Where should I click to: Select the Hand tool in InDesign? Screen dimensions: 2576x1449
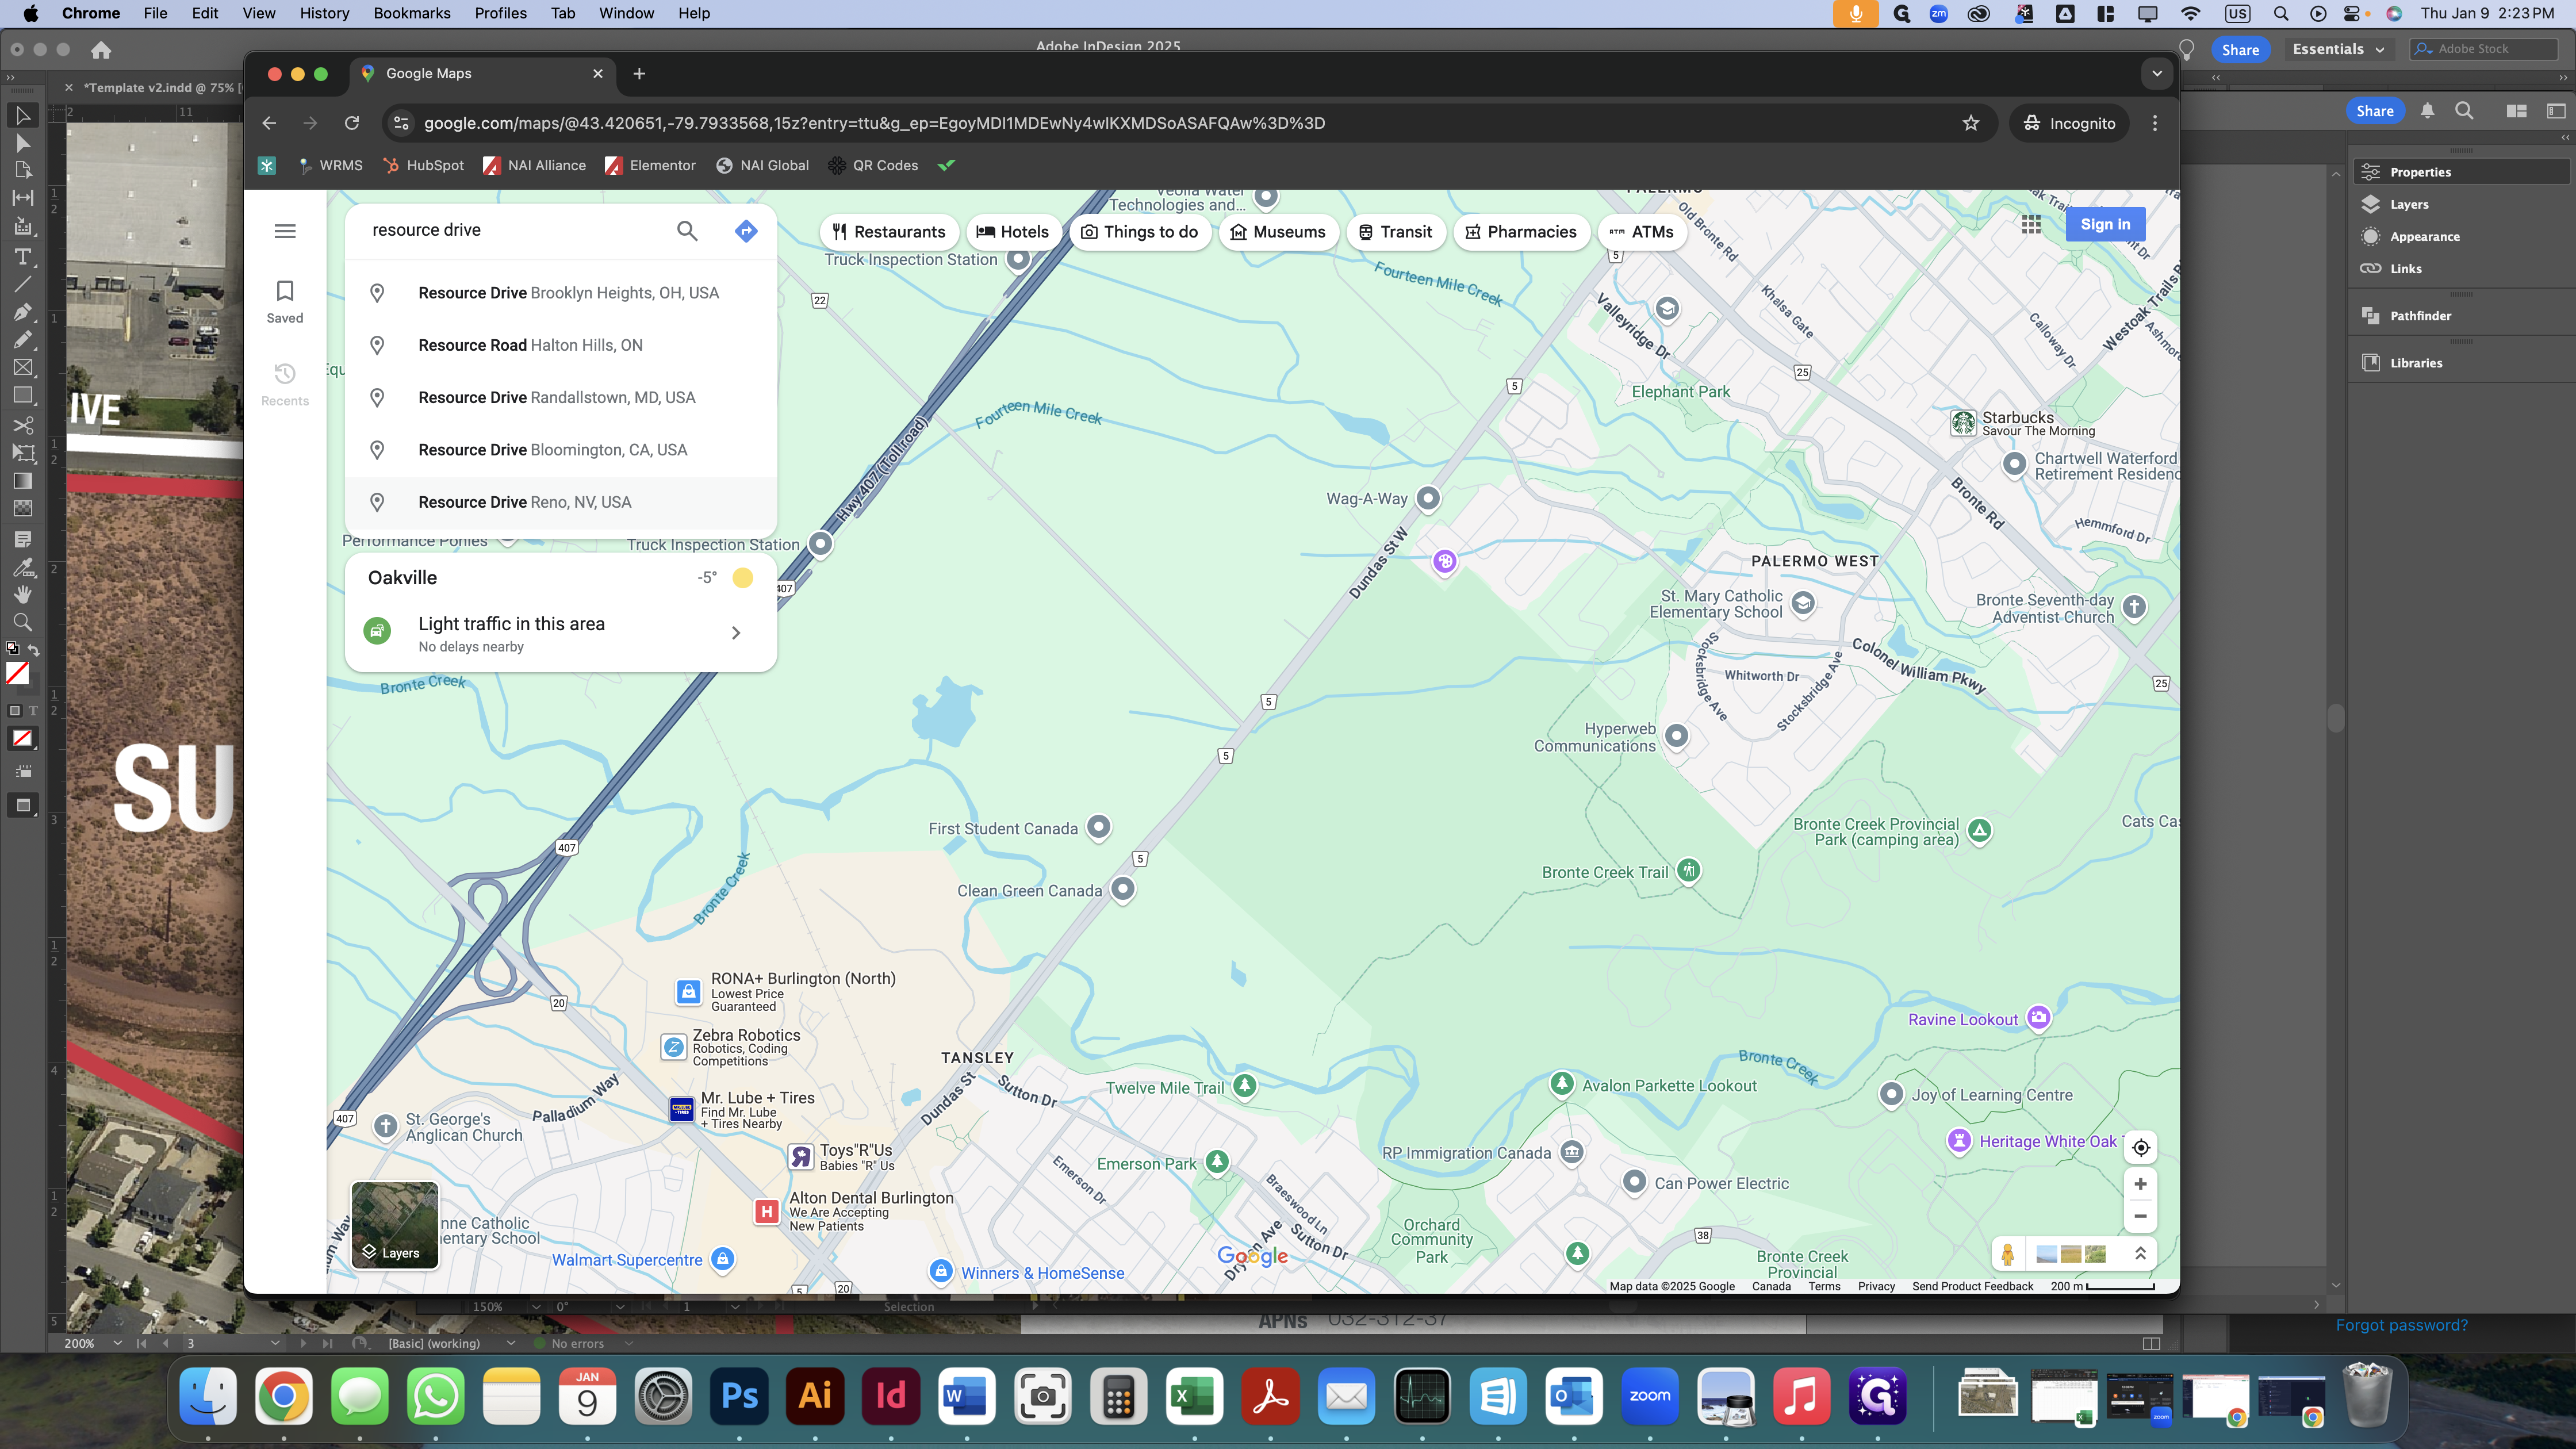coord(22,594)
